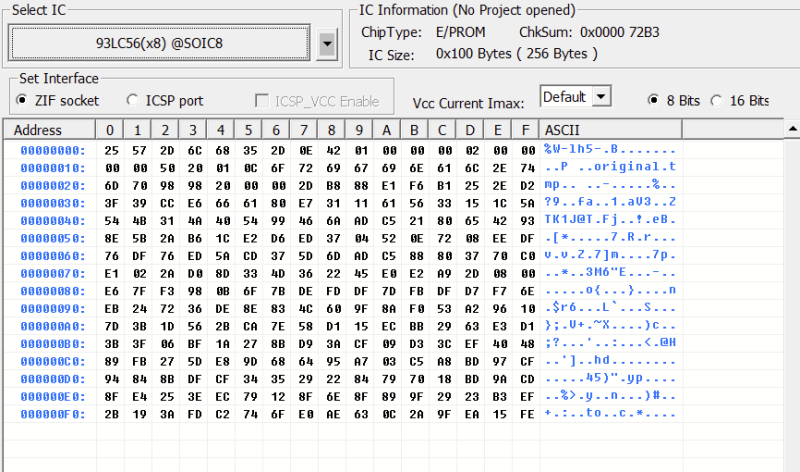The width and height of the screenshot is (800, 472).
Task: Switch to 16 Bits data width
Action: (717, 100)
